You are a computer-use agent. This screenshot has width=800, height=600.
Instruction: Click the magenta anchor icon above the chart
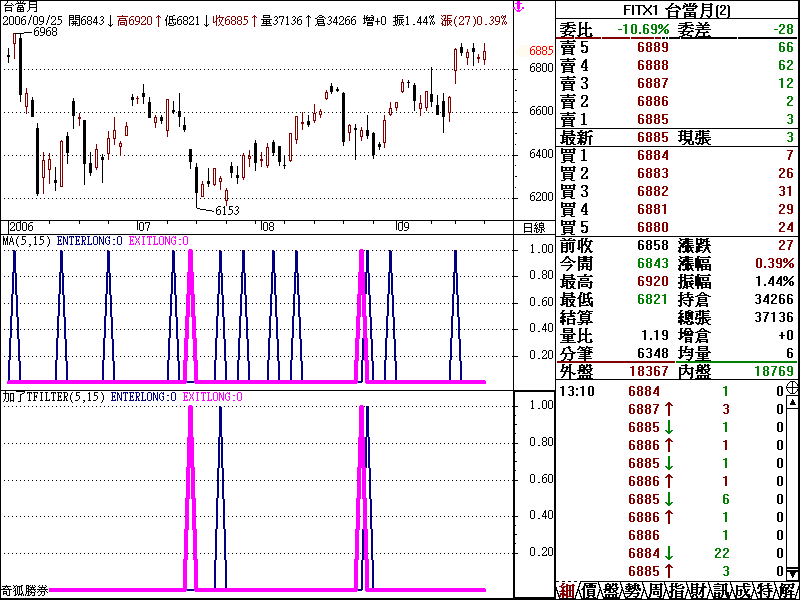coord(518,7)
